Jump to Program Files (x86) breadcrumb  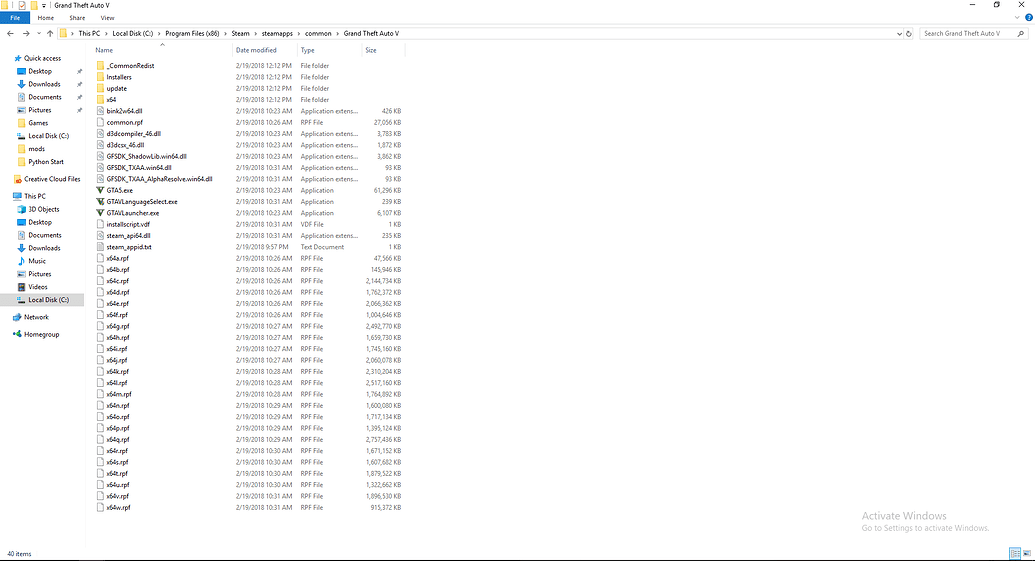tap(192, 33)
